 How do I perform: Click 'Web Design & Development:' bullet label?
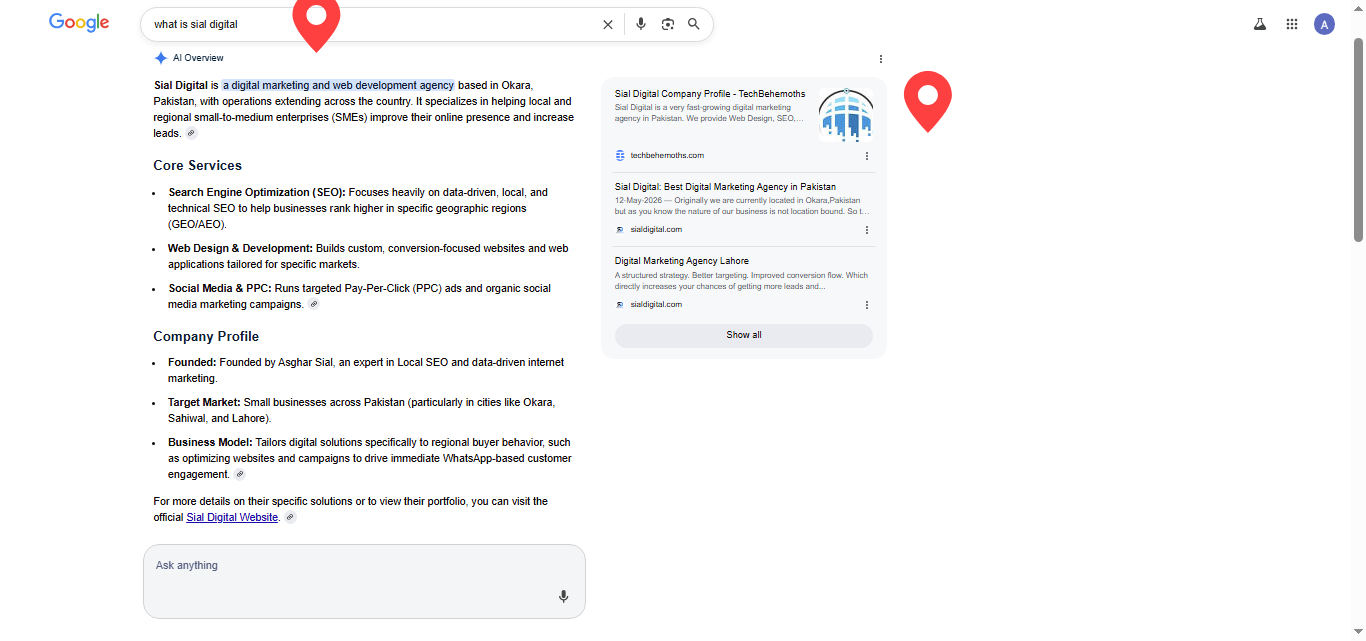240,249
